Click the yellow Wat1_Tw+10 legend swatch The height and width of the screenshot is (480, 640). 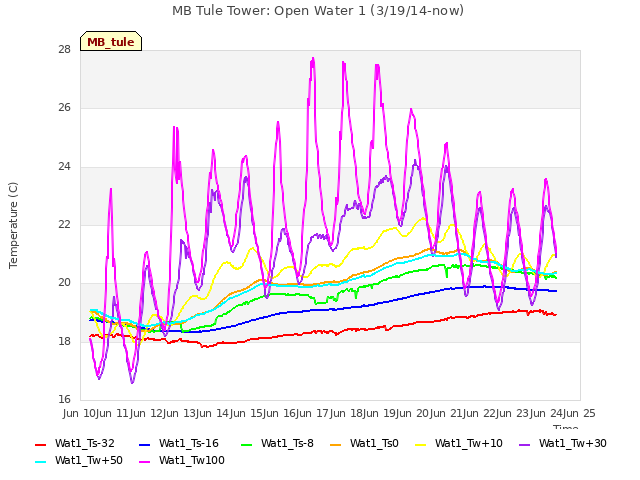[x=420, y=444]
